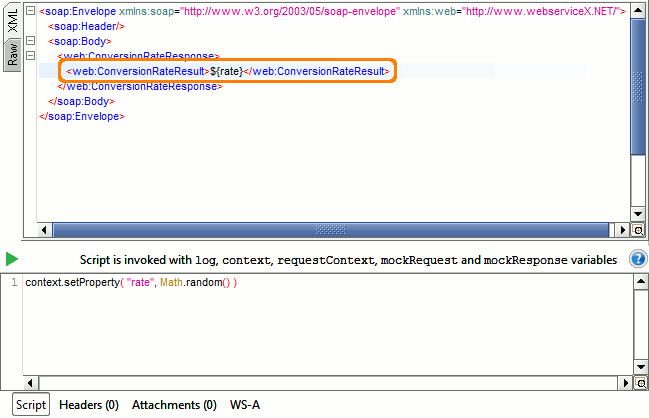649x418 pixels.
Task: Click the magnifier icon in the script editor corner
Action: [641, 383]
